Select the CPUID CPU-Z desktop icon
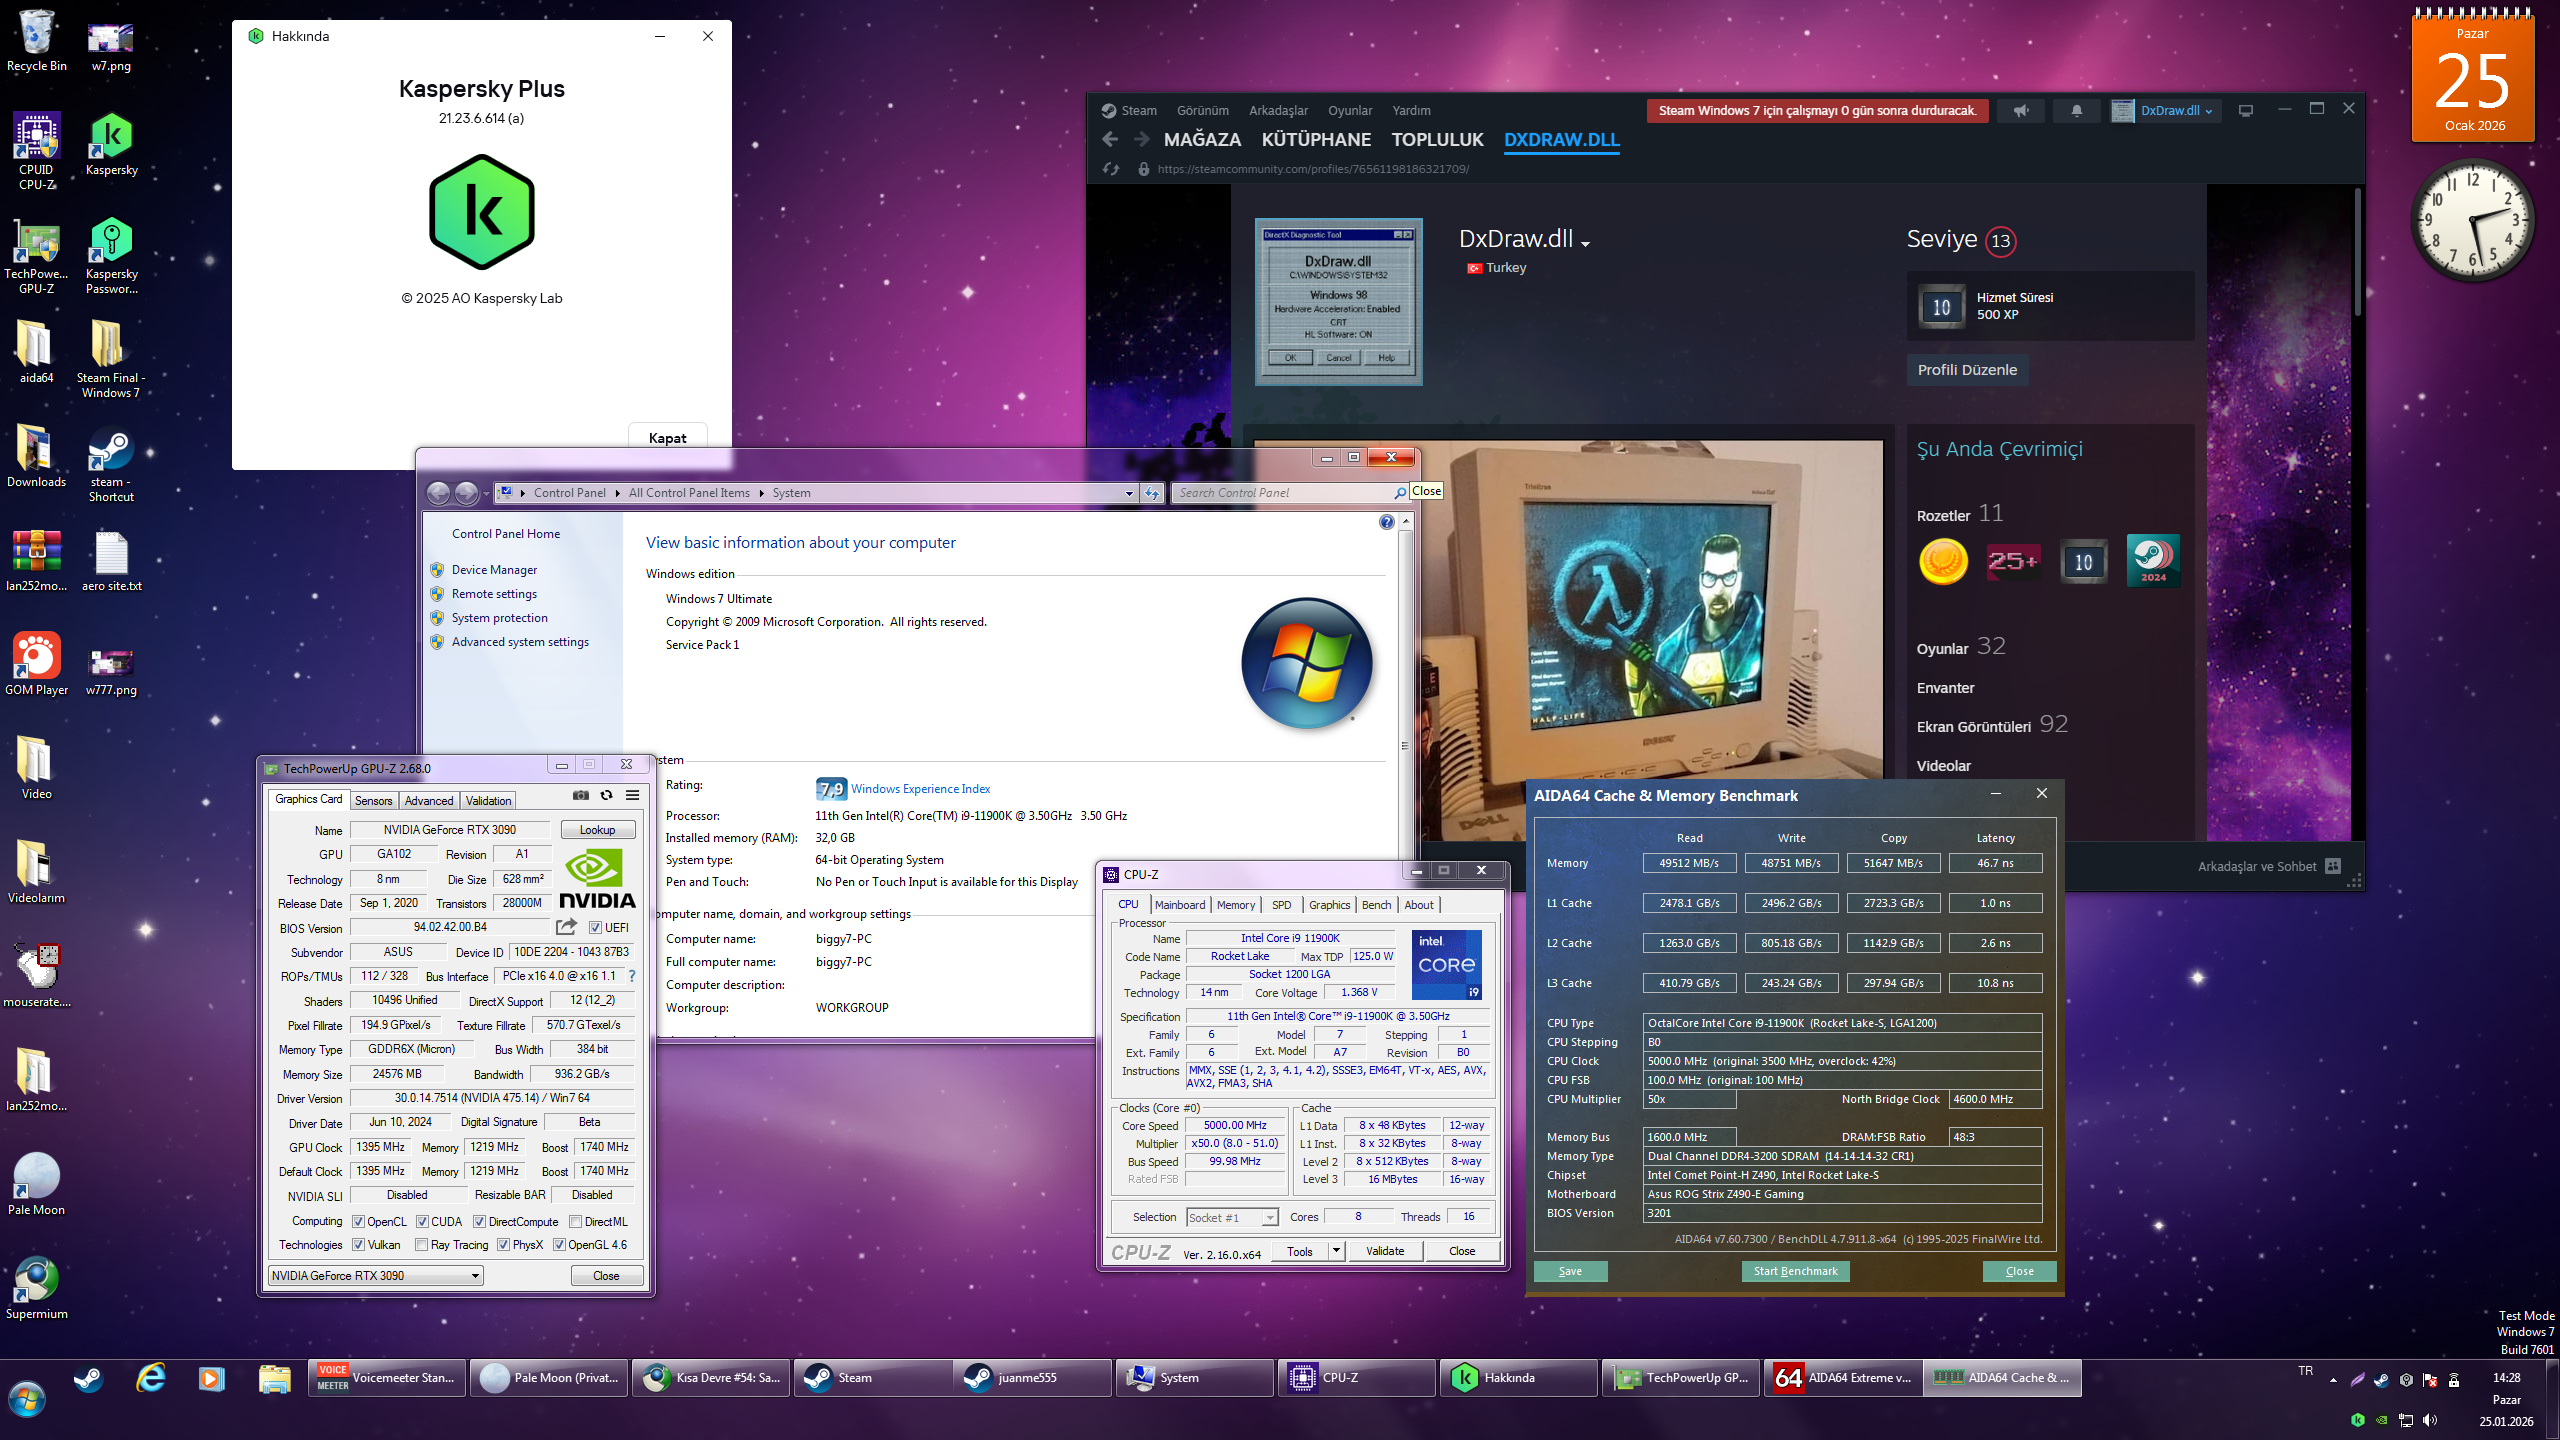 (x=37, y=151)
